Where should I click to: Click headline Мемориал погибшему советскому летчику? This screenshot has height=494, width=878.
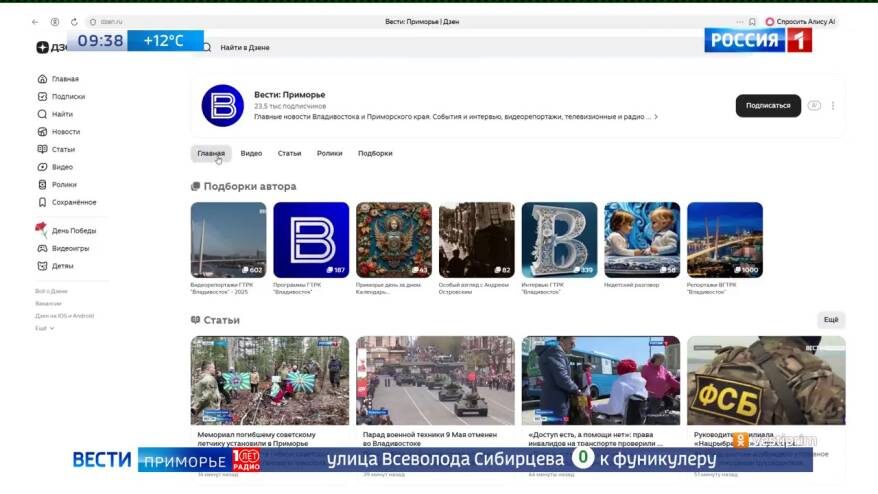pos(256,439)
